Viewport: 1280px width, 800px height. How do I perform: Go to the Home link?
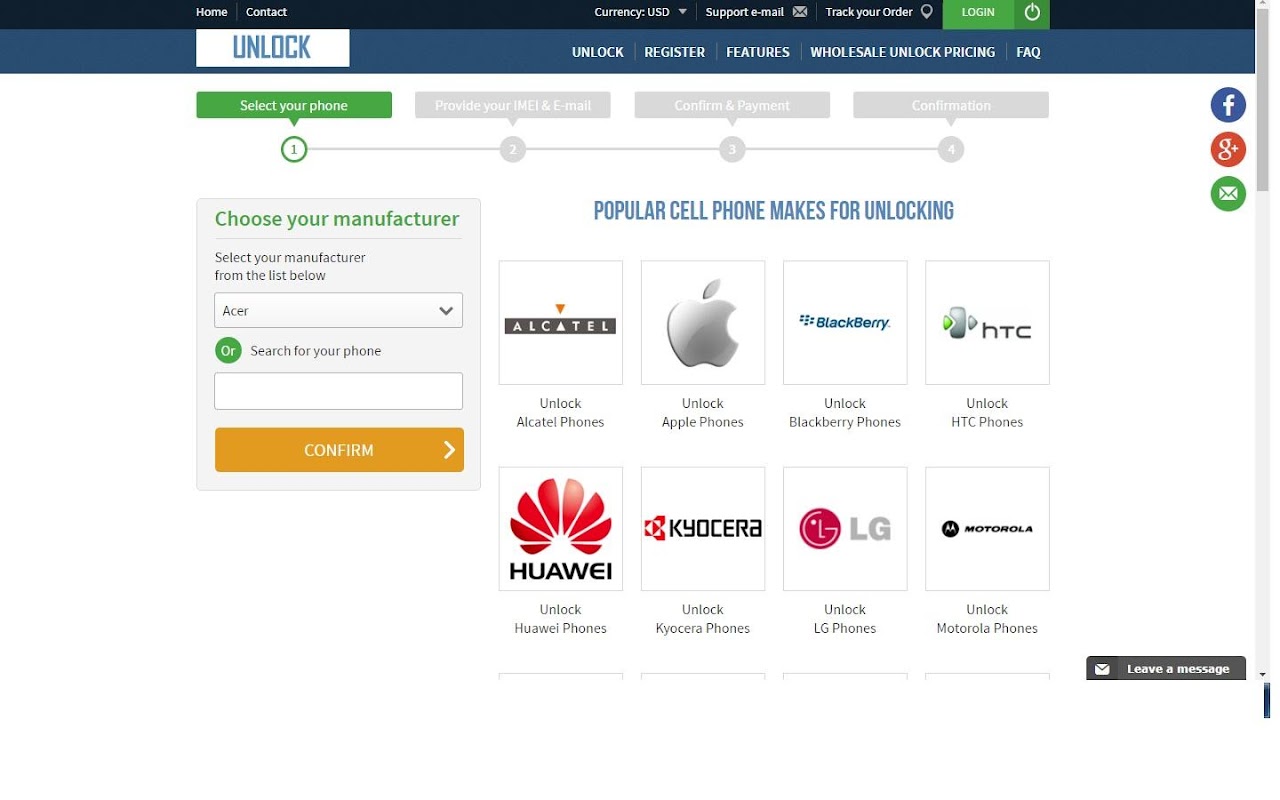click(212, 12)
